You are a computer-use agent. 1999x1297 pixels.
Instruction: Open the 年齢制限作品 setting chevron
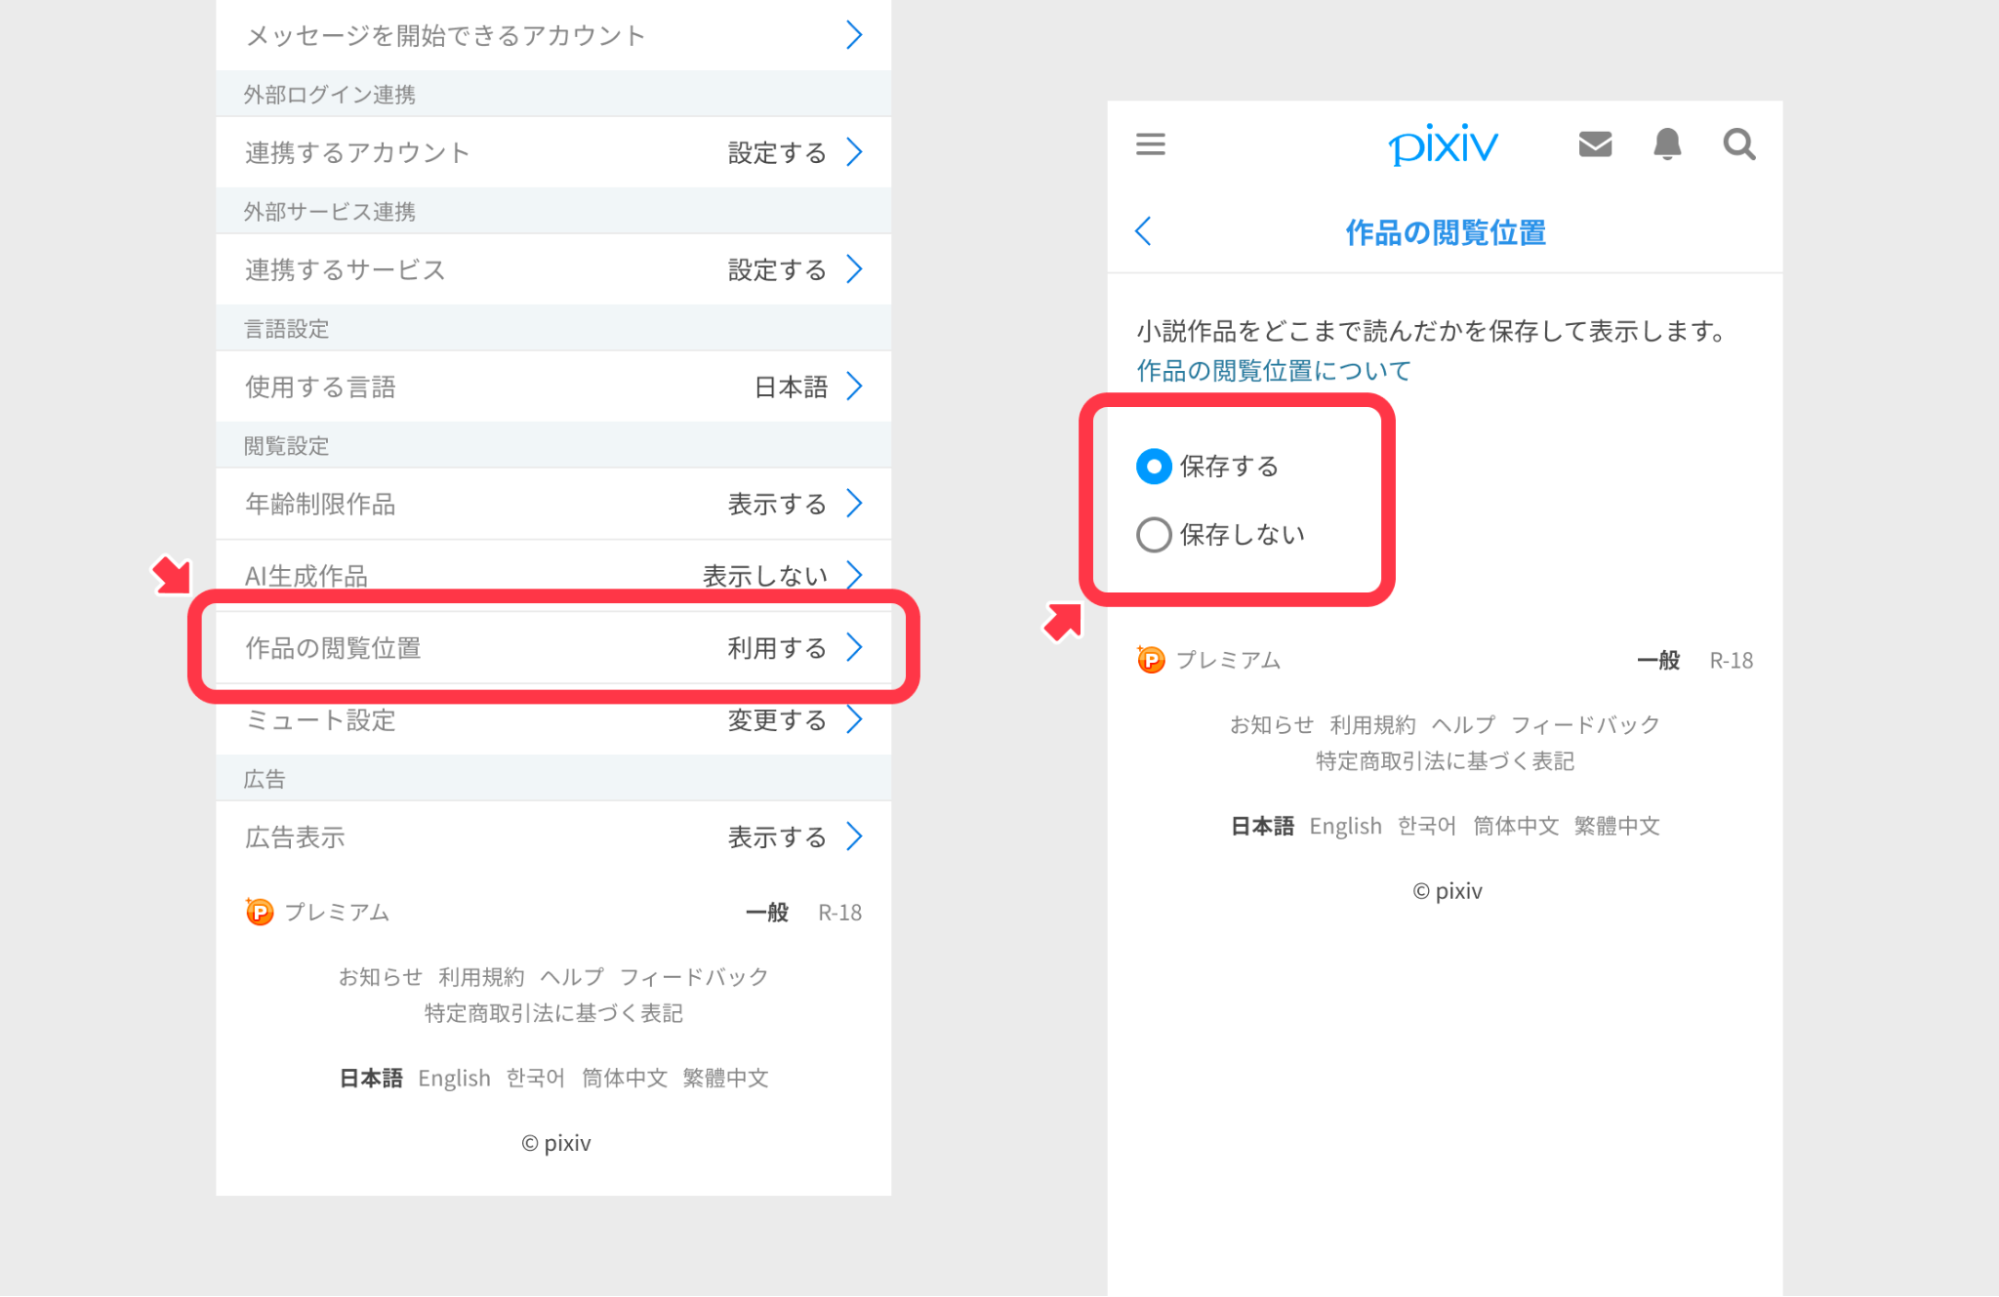pos(854,503)
